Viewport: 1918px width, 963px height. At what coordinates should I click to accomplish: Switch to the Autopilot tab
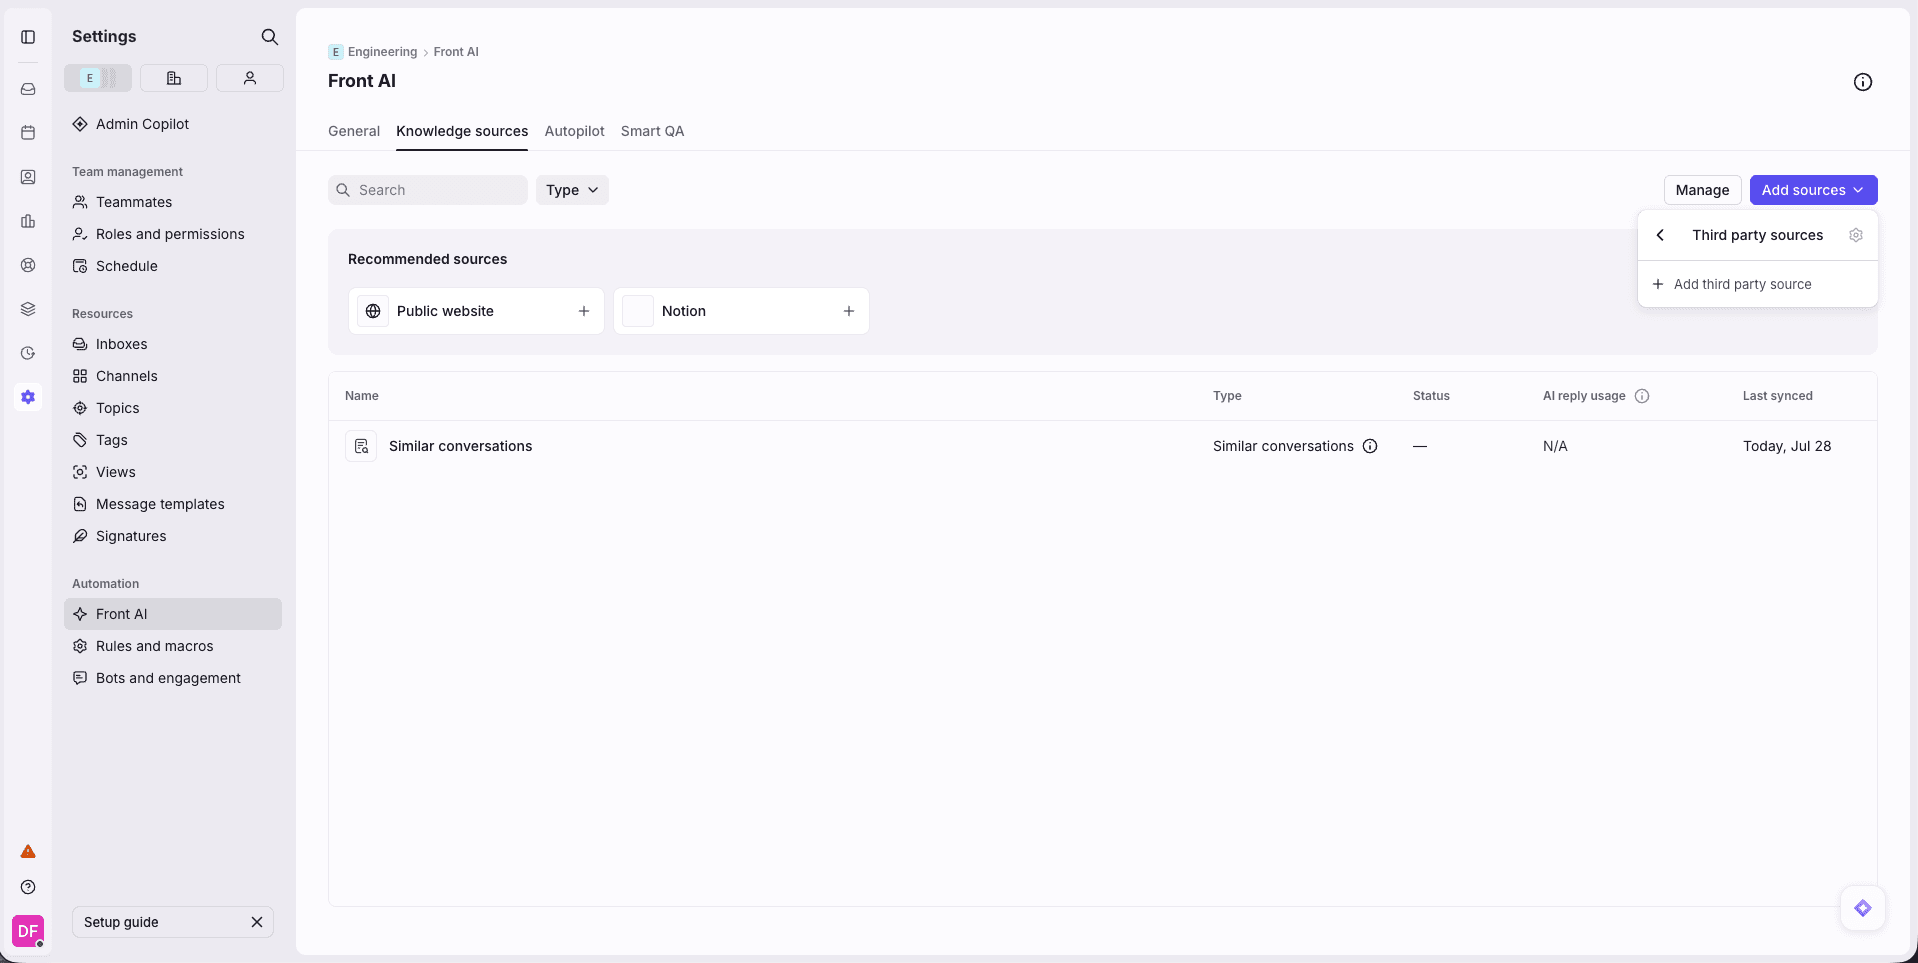[575, 131]
